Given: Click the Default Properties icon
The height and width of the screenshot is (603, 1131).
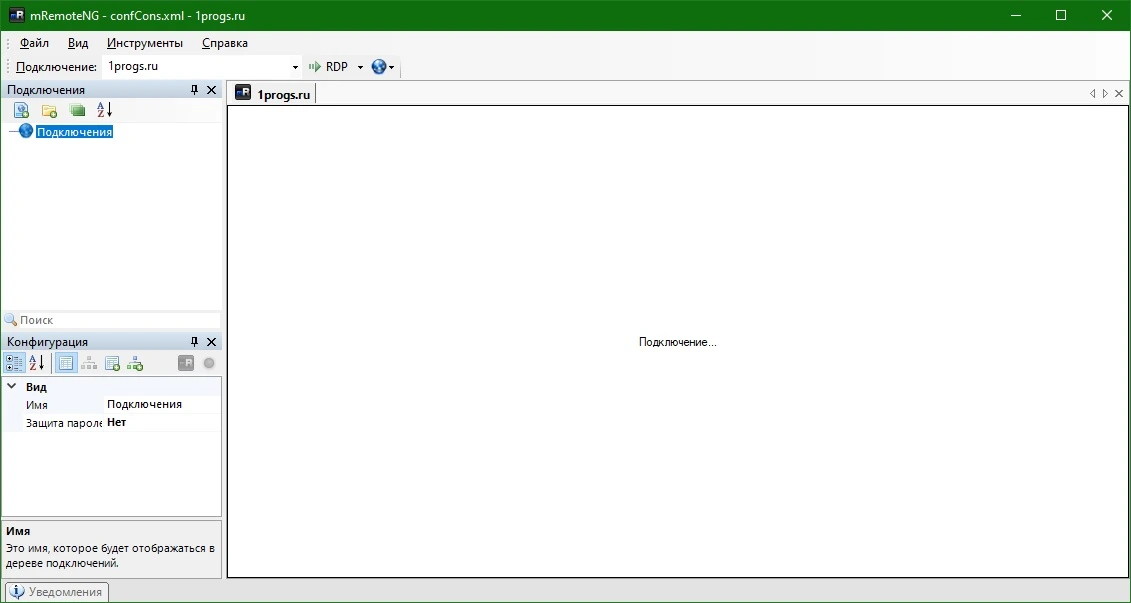Looking at the screenshot, I should (113, 363).
